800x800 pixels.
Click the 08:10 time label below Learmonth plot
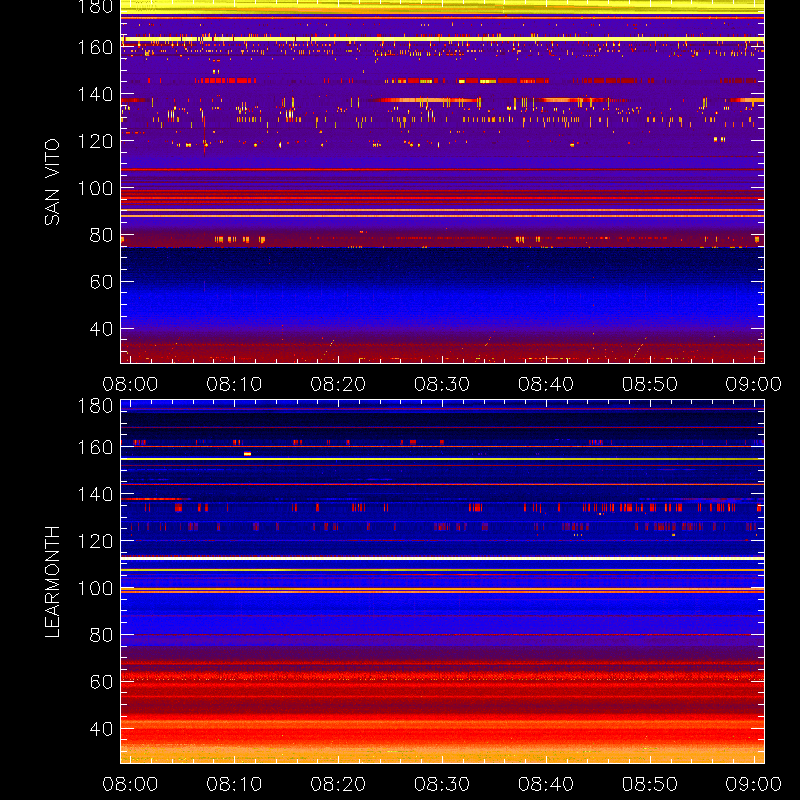pos(234,784)
